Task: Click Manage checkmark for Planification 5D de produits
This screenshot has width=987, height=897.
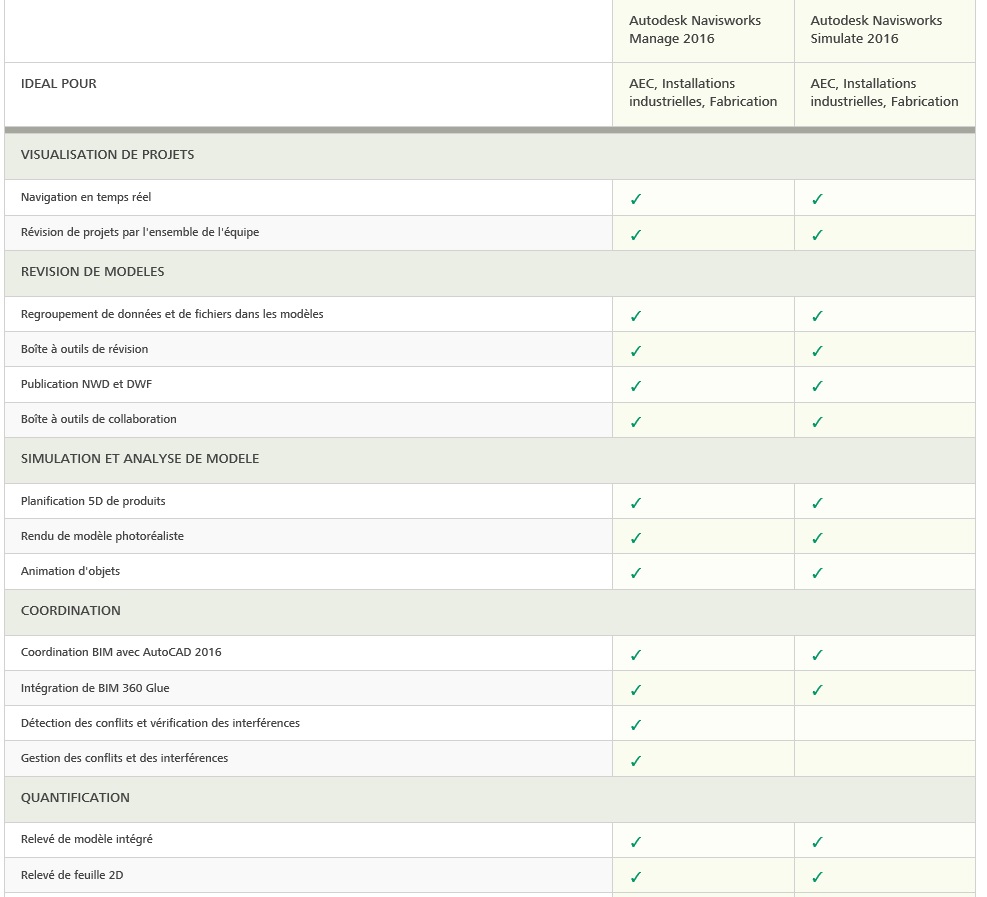Action: [x=636, y=503]
